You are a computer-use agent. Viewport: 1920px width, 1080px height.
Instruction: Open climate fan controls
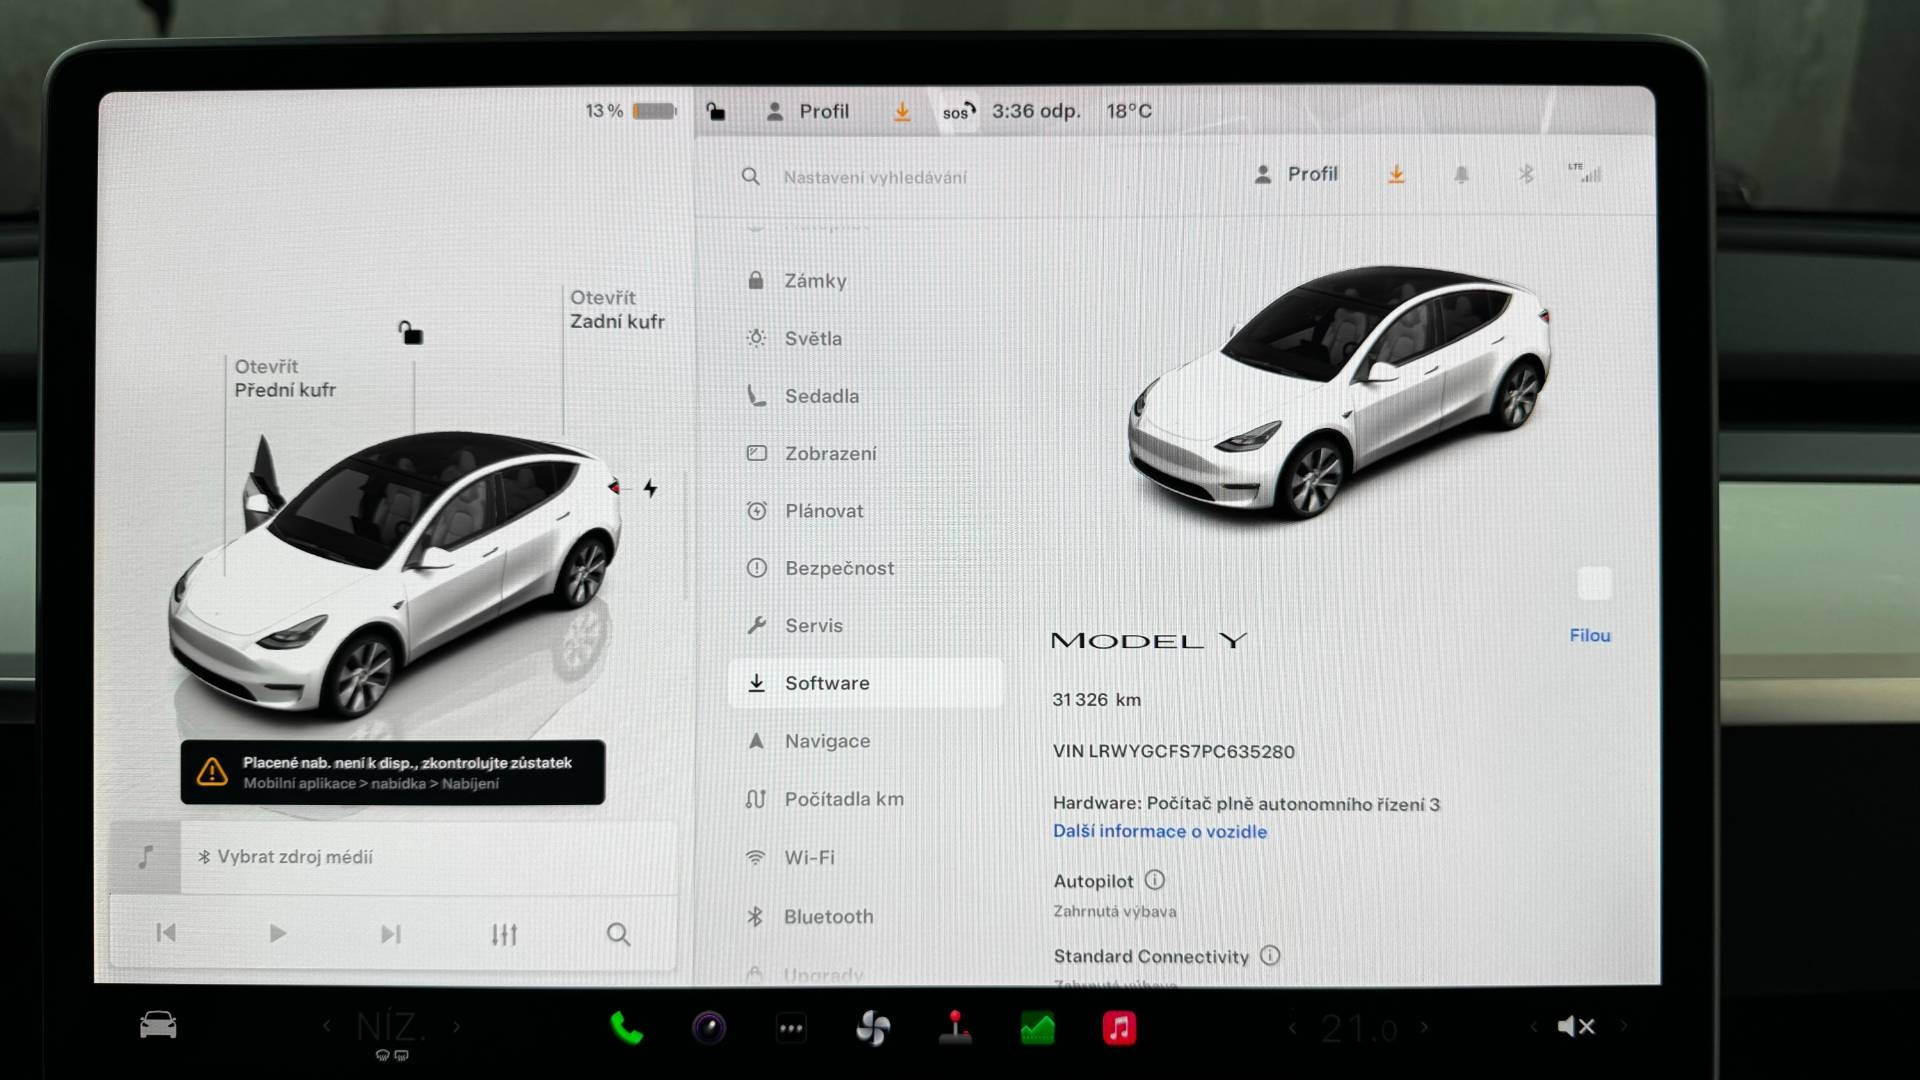(x=873, y=1028)
